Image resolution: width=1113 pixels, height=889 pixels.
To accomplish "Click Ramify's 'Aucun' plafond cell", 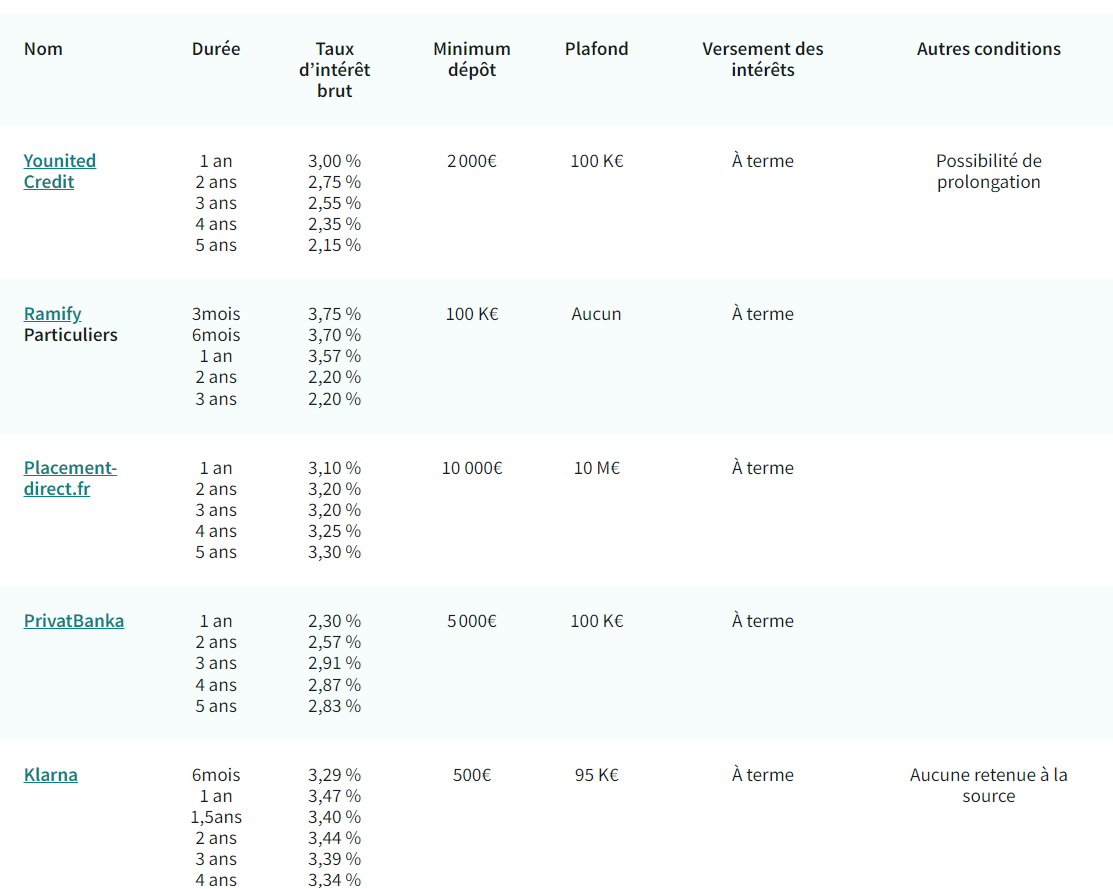I will (x=596, y=314).
